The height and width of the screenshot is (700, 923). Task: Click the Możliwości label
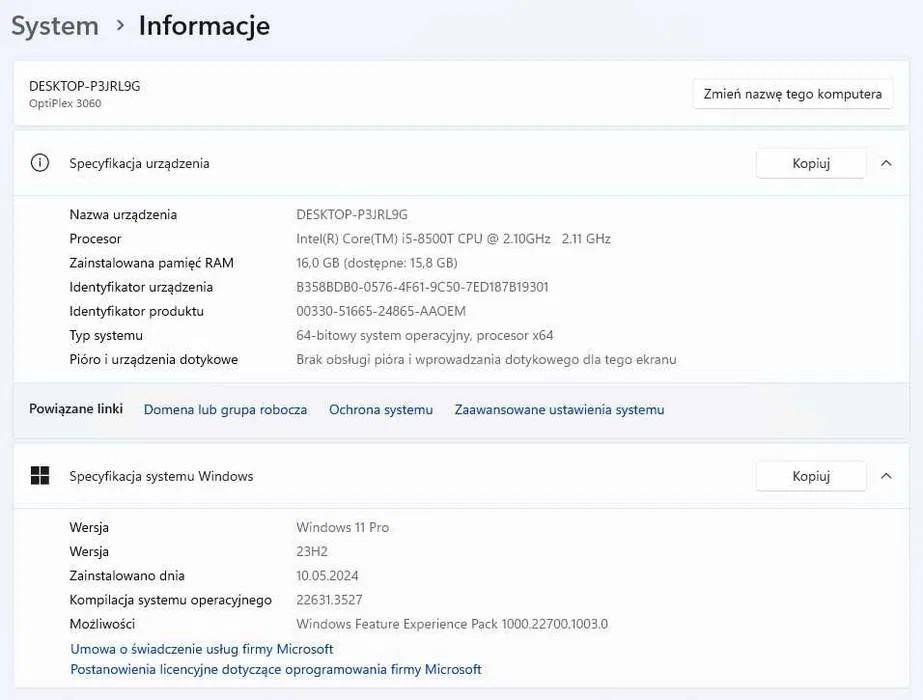click(x=102, y=623)
